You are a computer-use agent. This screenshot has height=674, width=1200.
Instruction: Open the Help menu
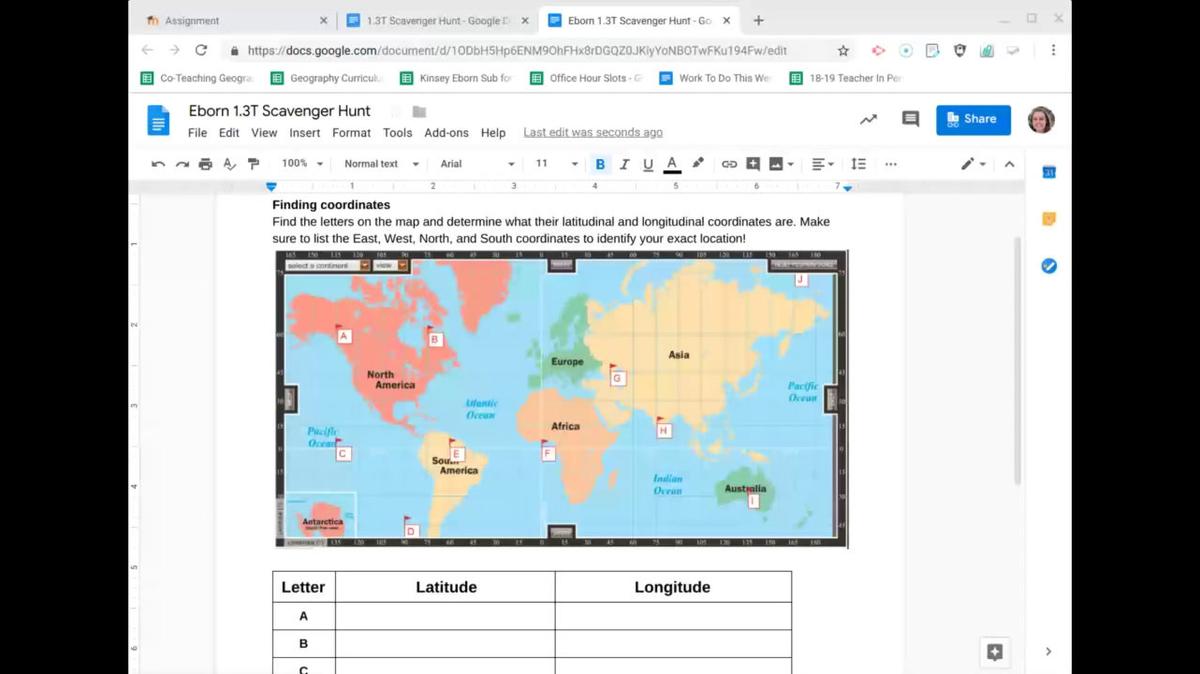pos(493,132)
